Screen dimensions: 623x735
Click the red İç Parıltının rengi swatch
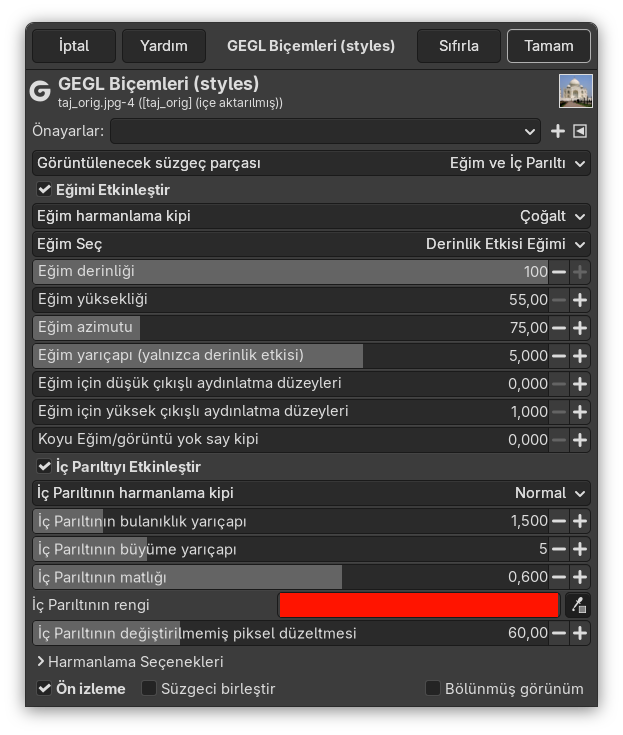point(419,605)
